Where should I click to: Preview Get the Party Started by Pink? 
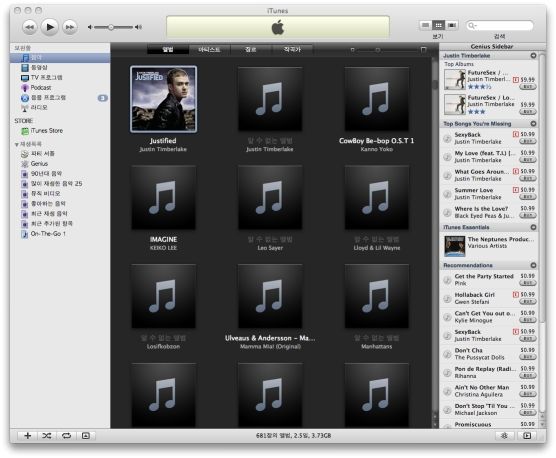447,280
